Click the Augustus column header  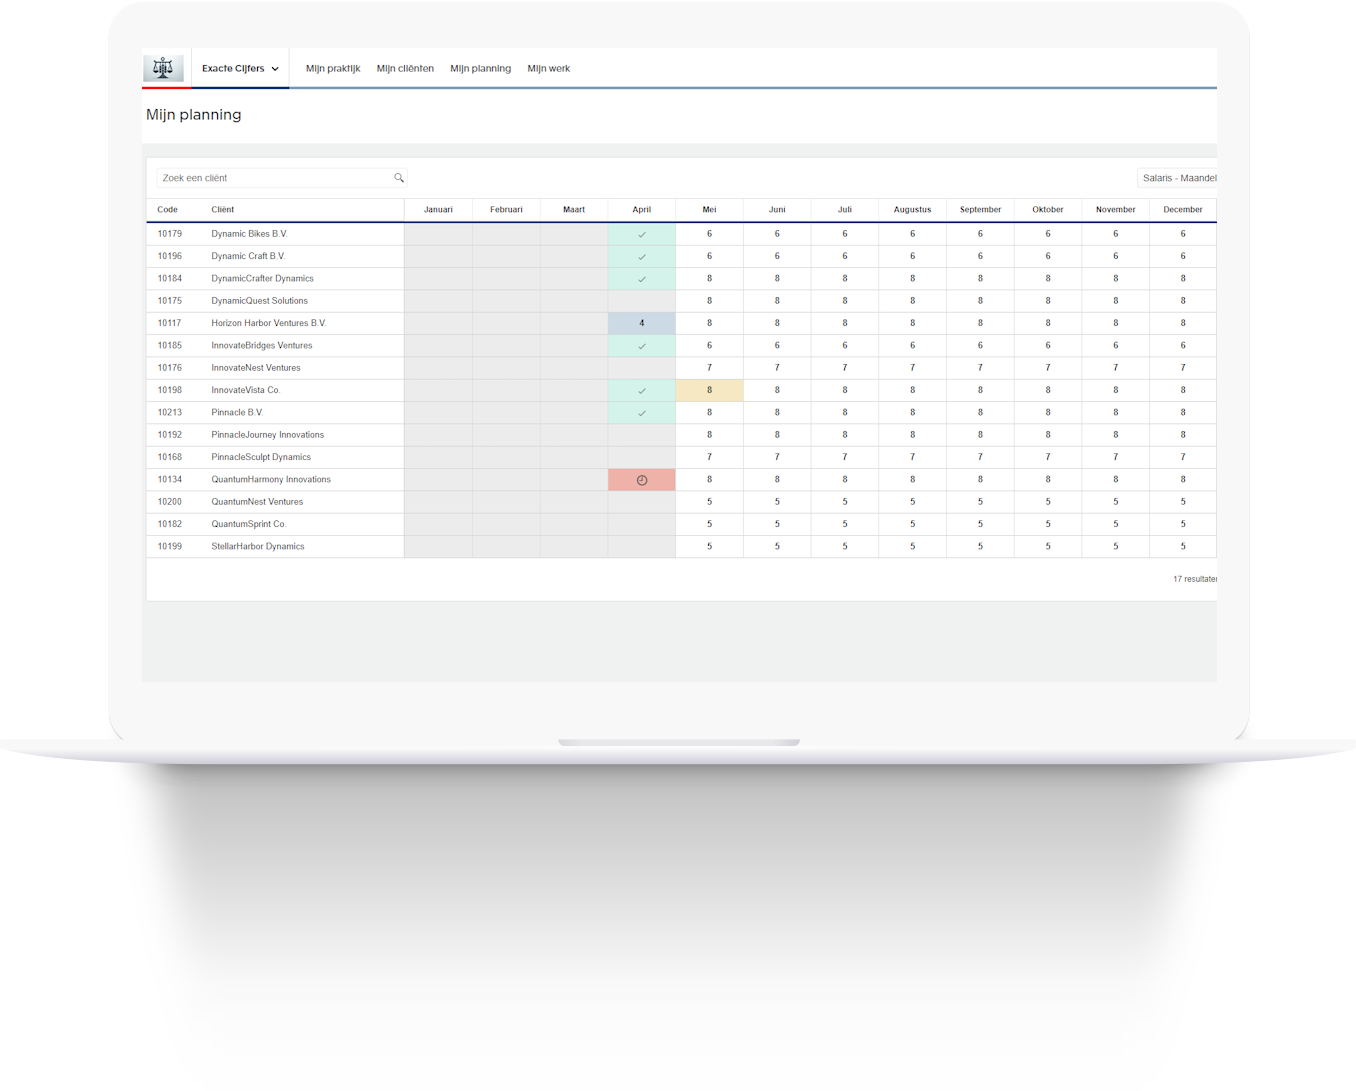click(912, 210)
